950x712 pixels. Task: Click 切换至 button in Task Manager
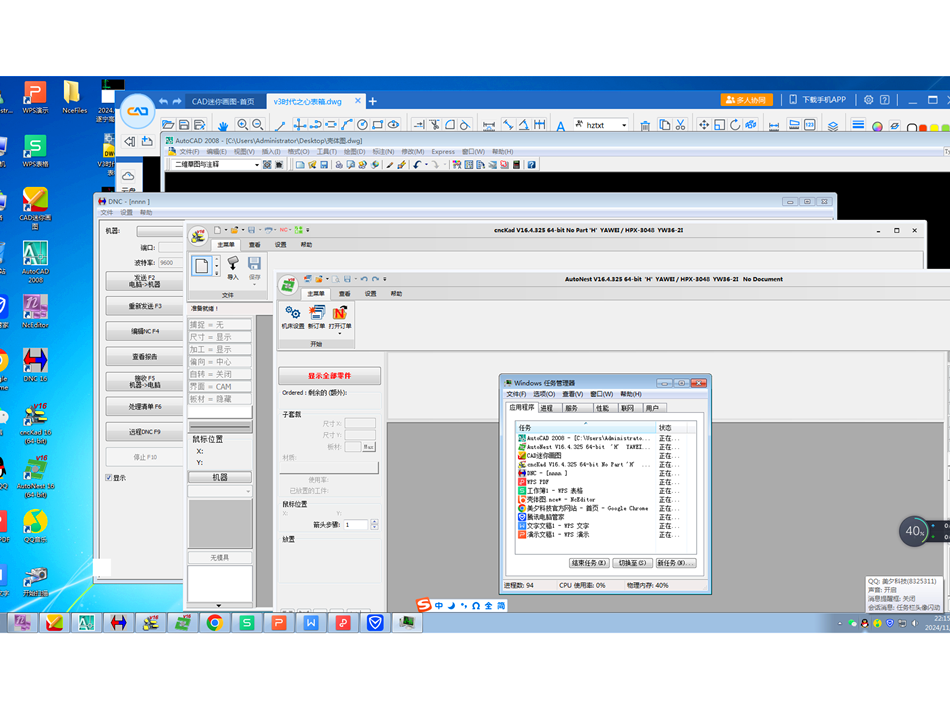point(633,563)
